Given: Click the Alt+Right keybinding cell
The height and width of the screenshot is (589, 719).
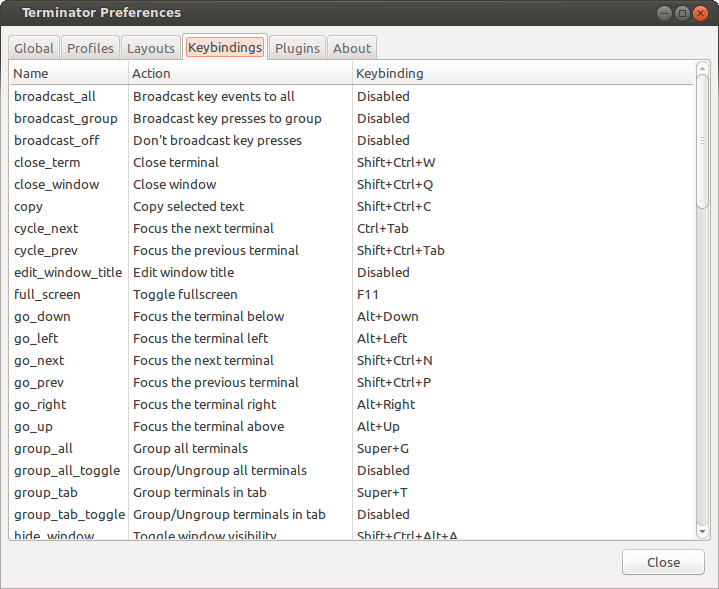Looking at the screenshot, I should click(x=386, y=405).
